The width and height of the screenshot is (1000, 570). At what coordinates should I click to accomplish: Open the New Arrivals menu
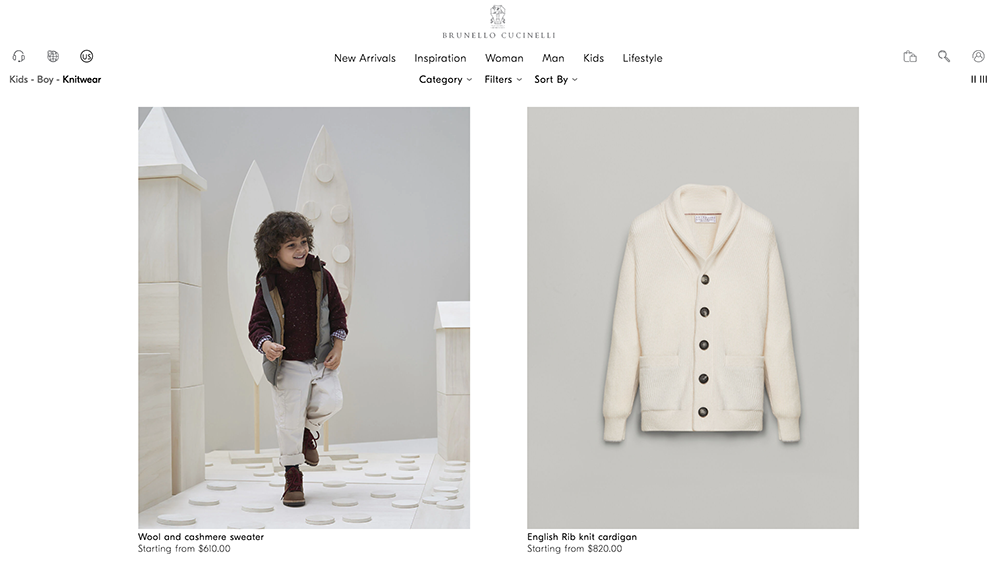coord(365,58)
